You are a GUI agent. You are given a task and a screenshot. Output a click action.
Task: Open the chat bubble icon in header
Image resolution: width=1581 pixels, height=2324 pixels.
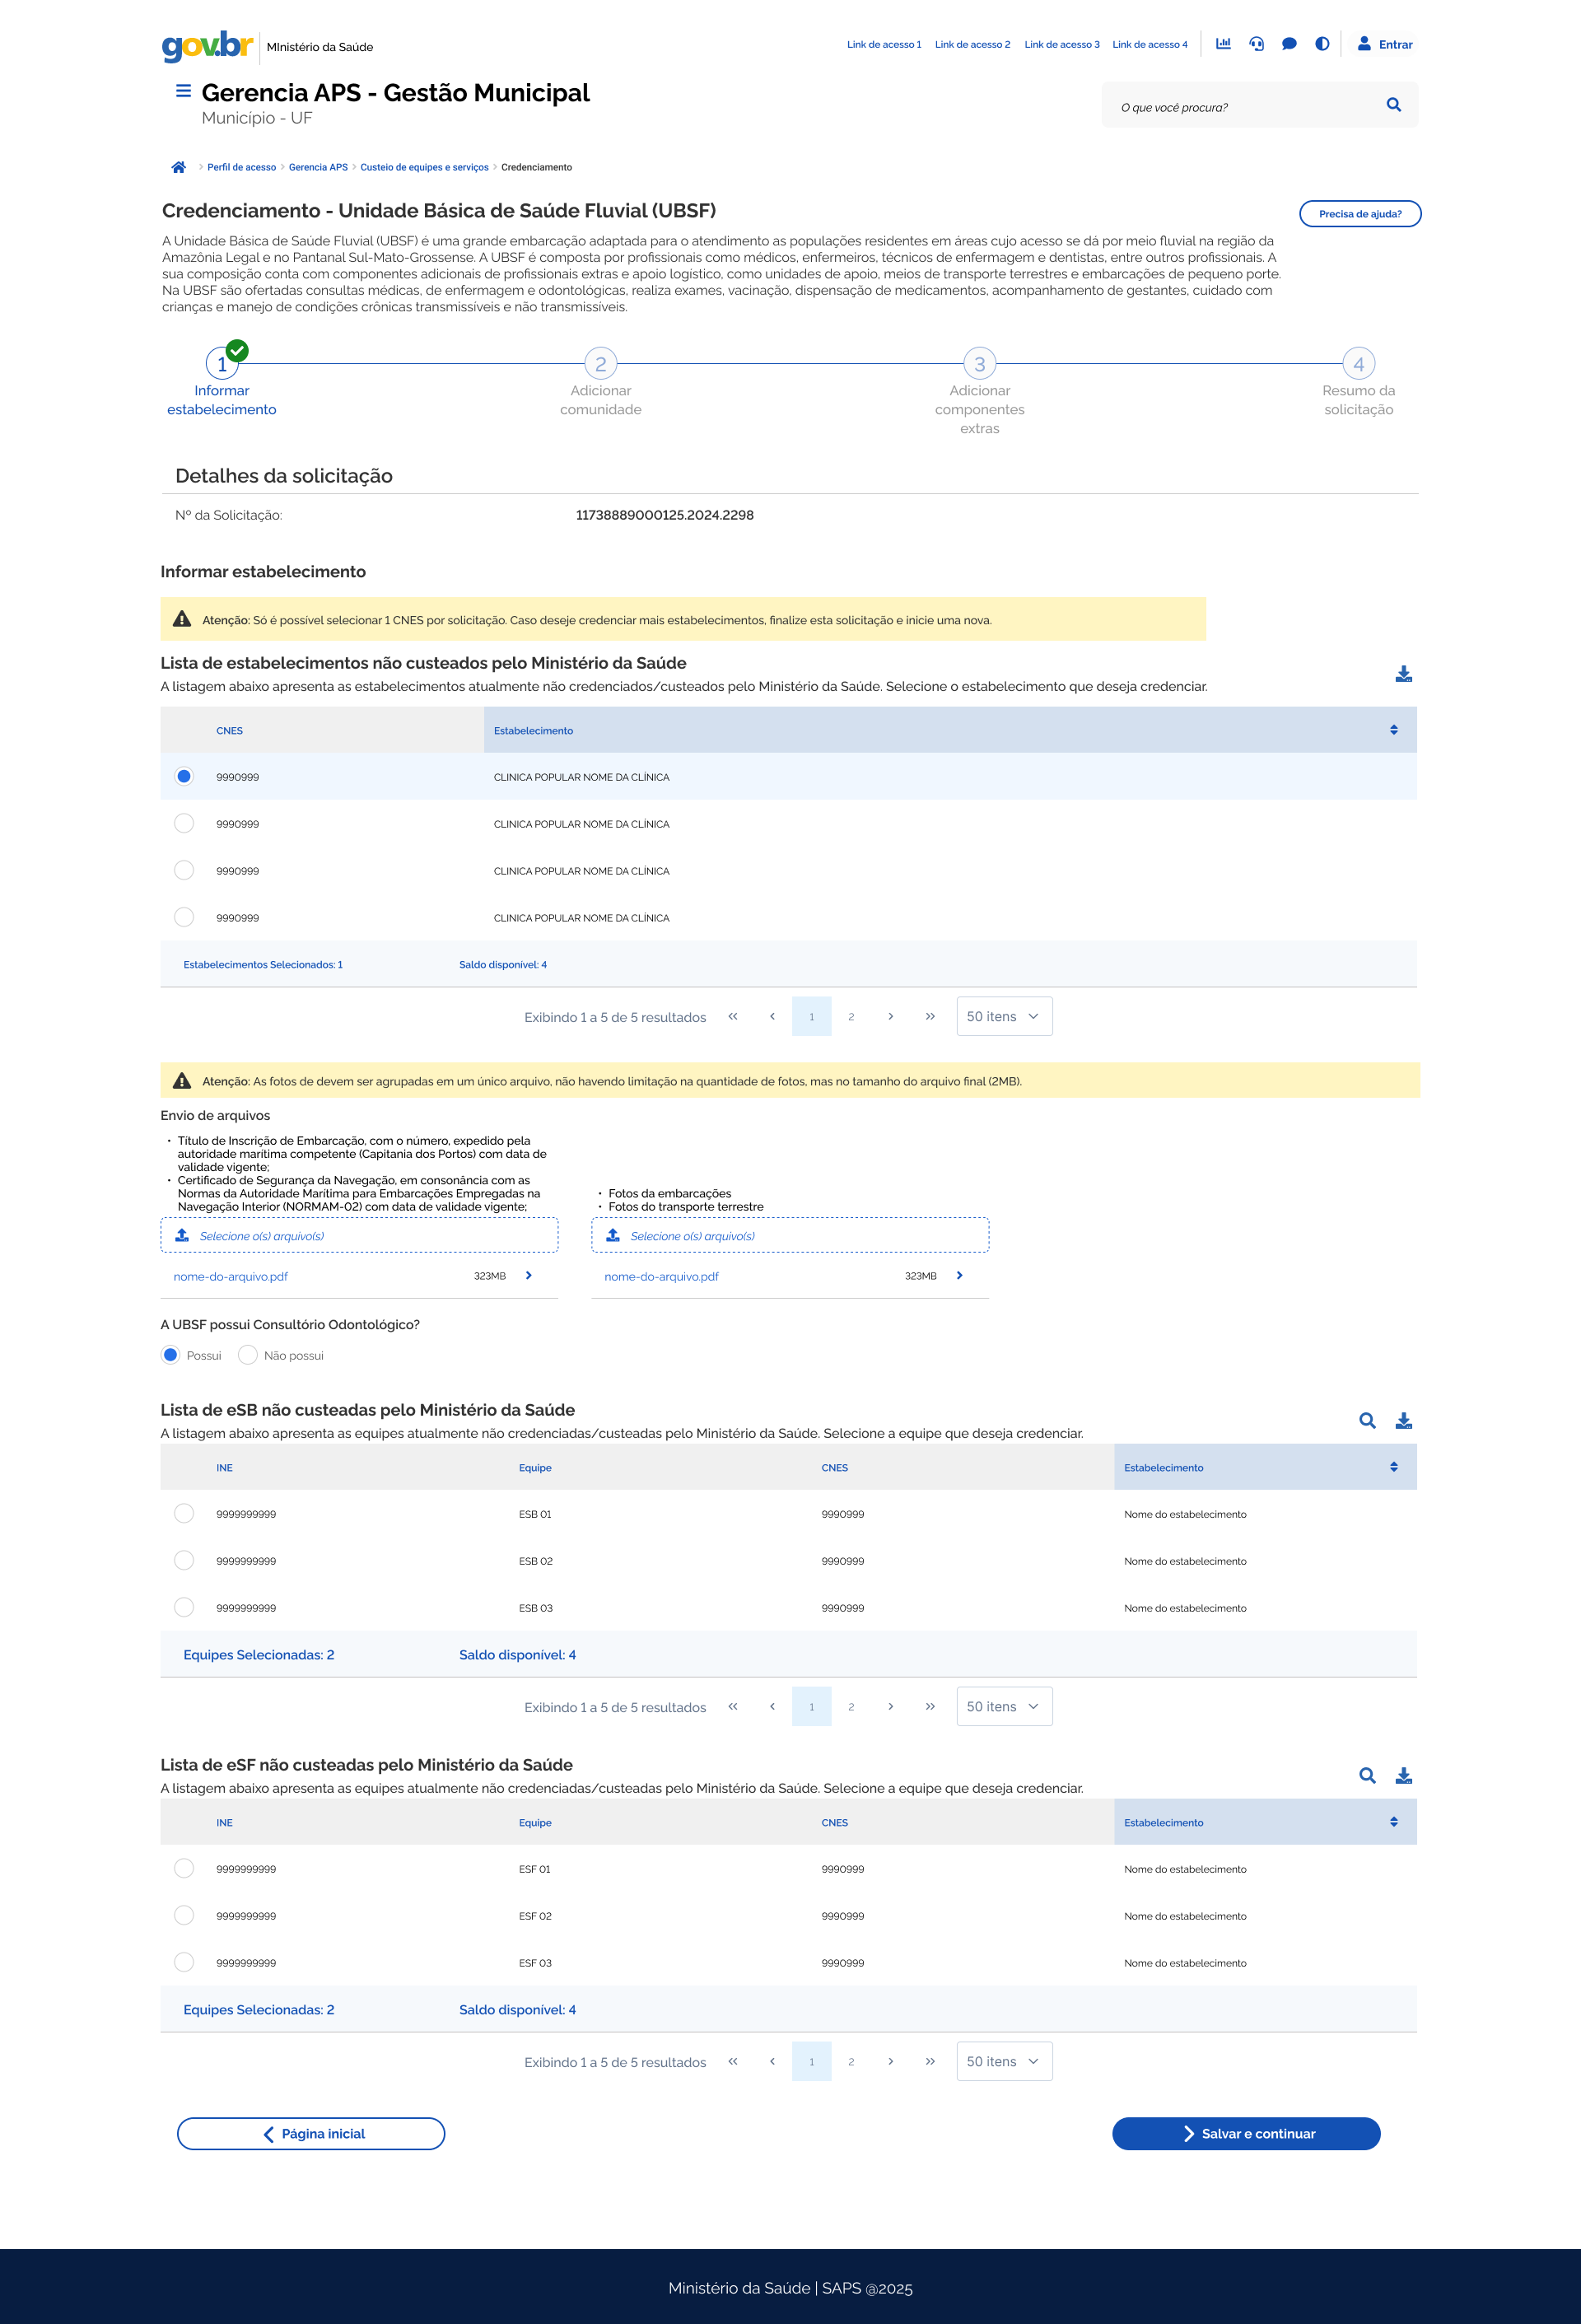(1289, 44)
